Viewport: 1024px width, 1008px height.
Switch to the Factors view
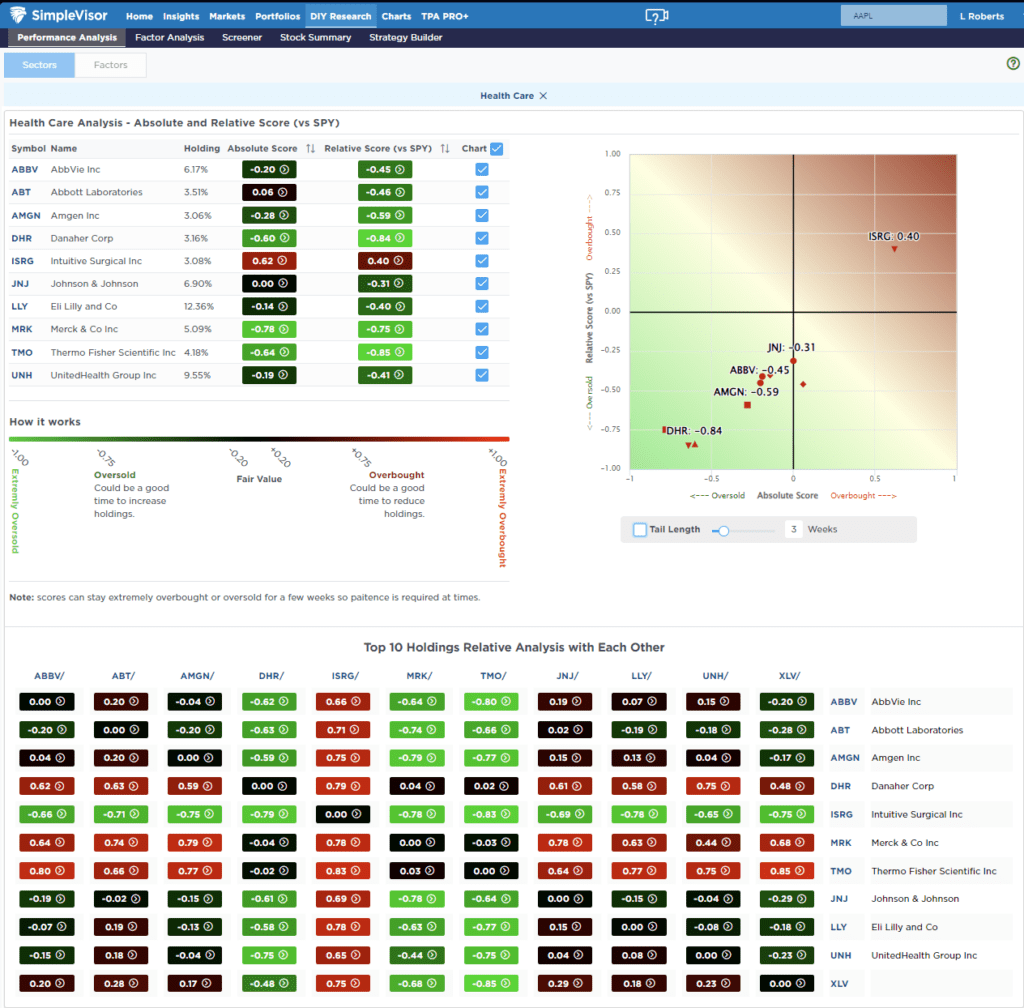110,63
